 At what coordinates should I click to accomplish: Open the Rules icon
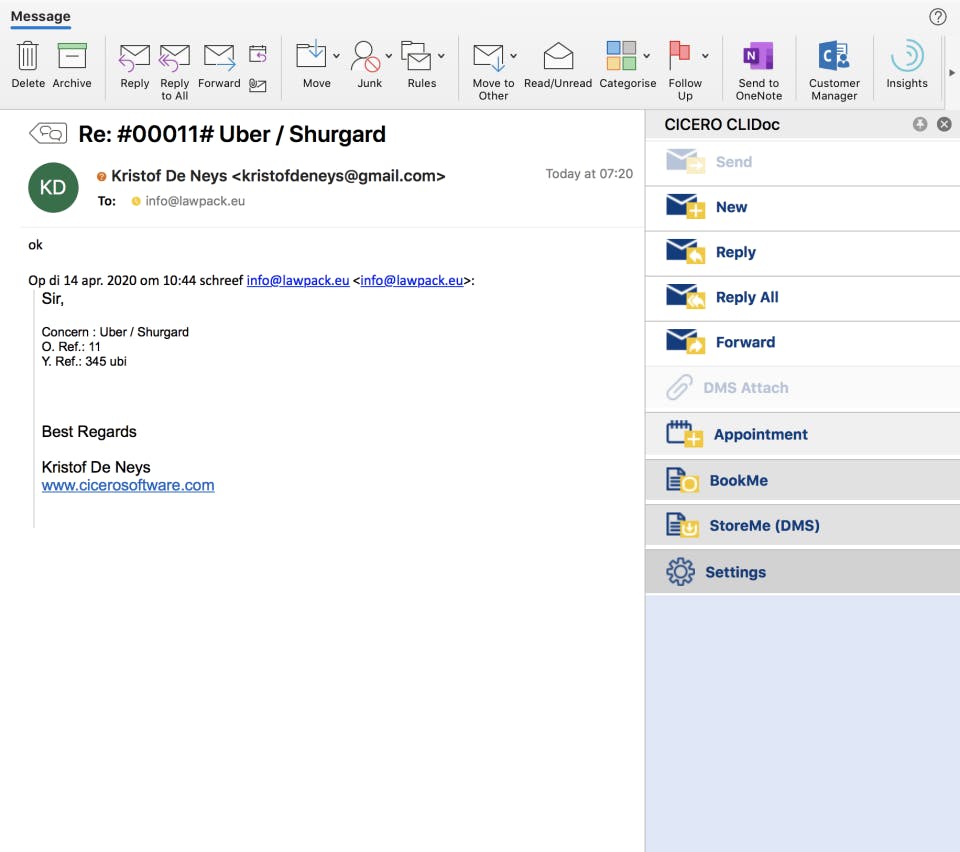click(416, 56)
